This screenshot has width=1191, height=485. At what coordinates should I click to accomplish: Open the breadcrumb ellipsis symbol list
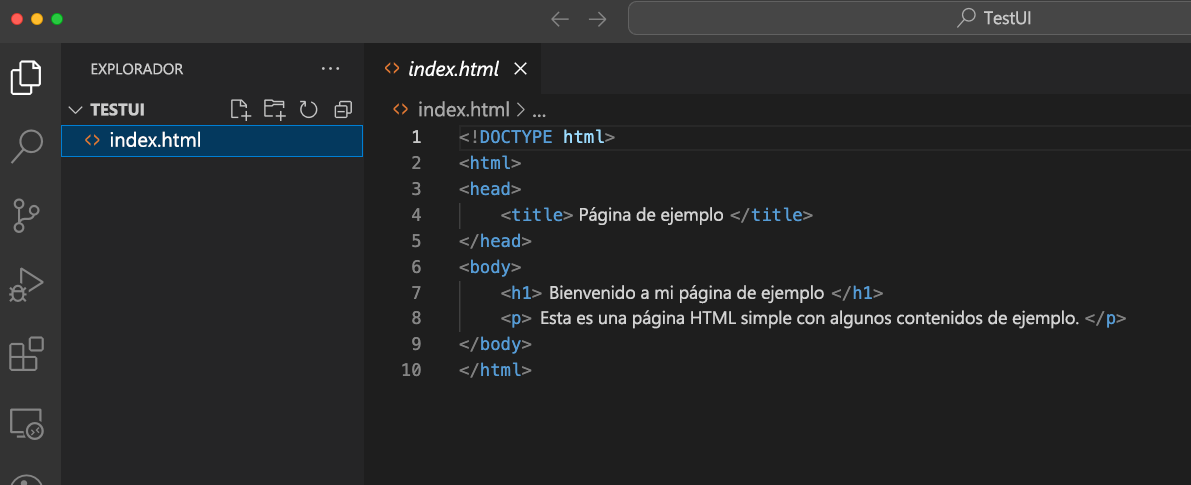point(539,111)
